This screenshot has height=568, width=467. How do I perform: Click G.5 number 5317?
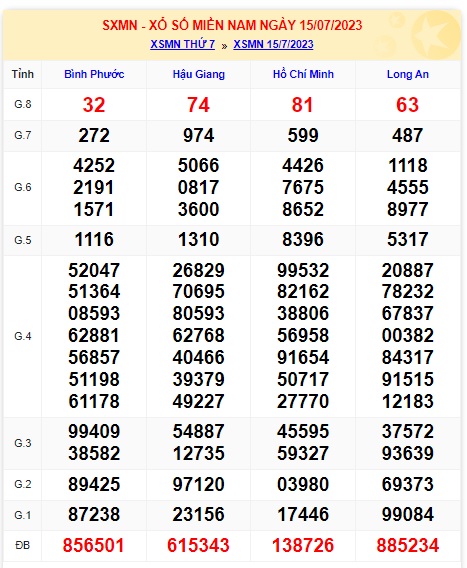408,240
